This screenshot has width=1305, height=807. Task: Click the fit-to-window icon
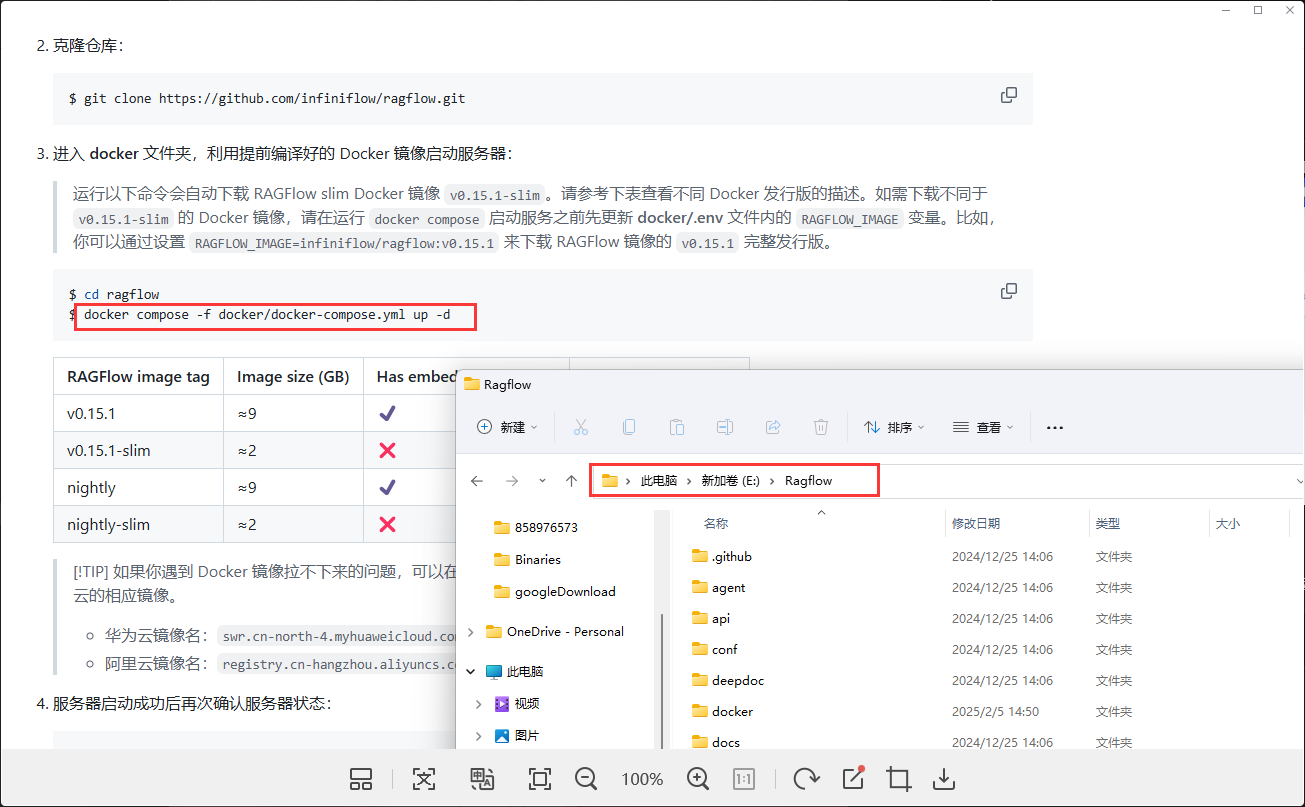tap(540, 779)
